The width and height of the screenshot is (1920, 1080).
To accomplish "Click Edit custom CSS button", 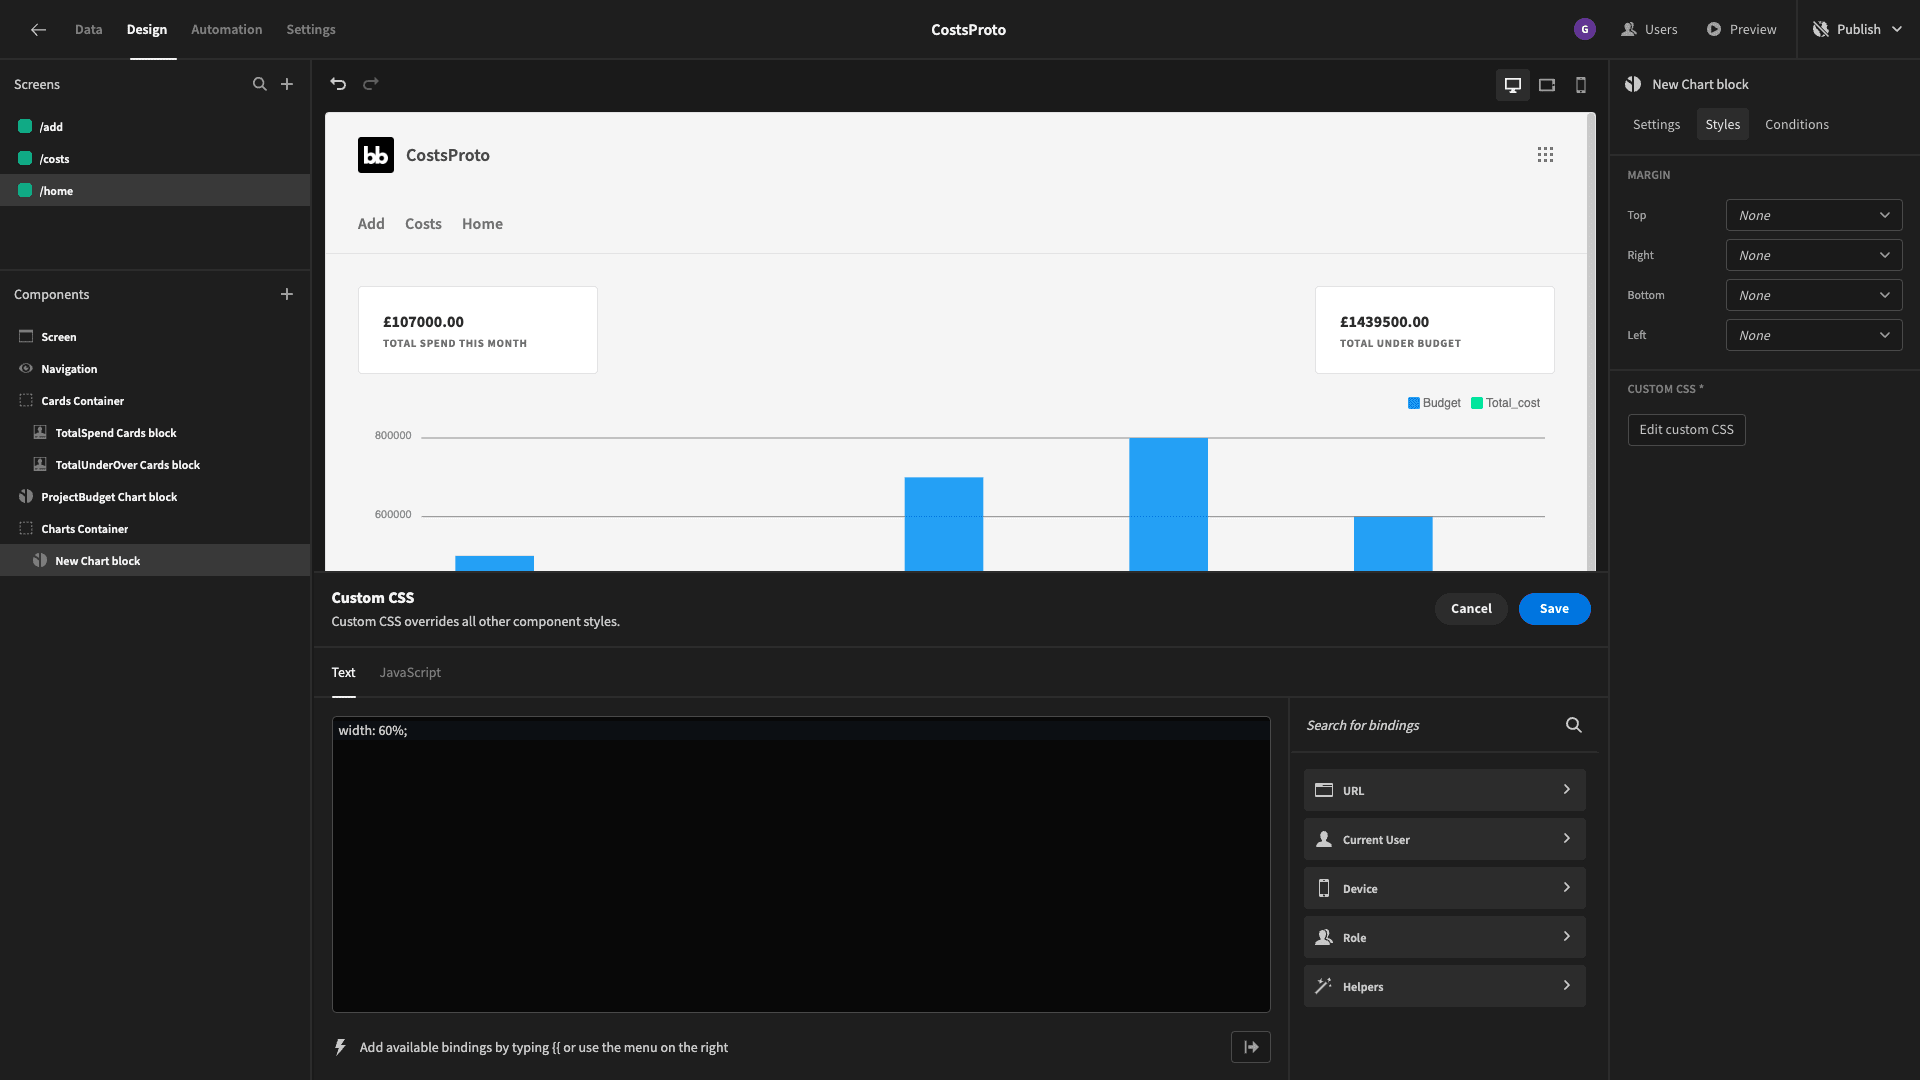I will pyautogui.click(x=1686, y=429).
